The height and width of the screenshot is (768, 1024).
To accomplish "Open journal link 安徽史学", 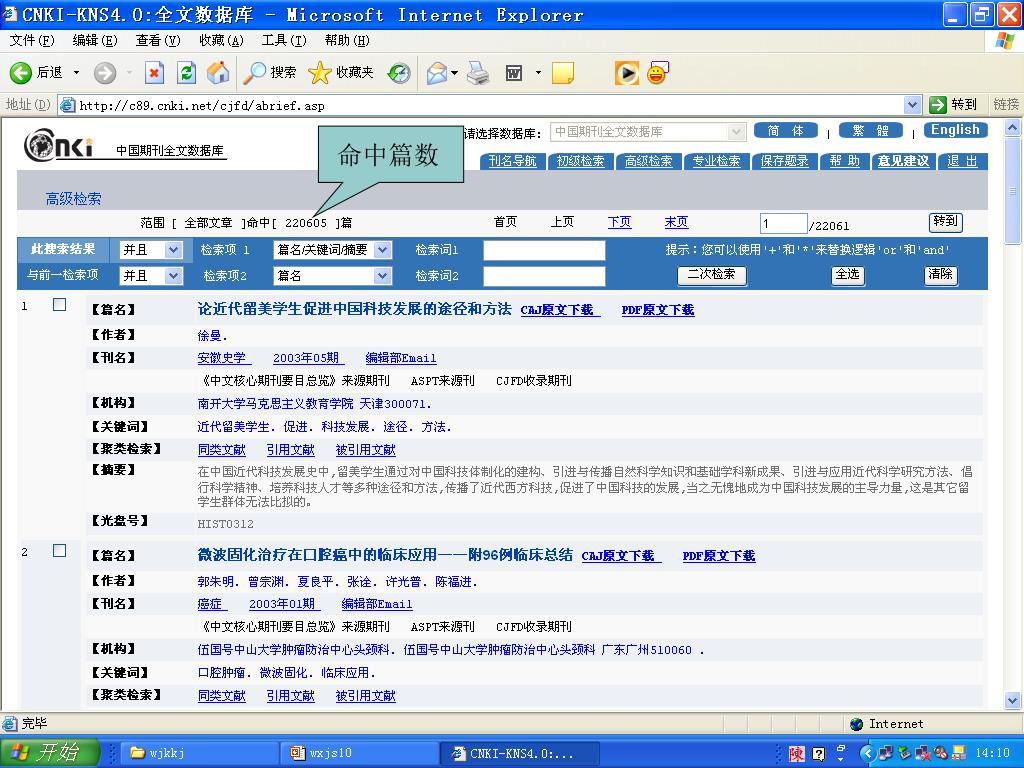I will [223, 358].
